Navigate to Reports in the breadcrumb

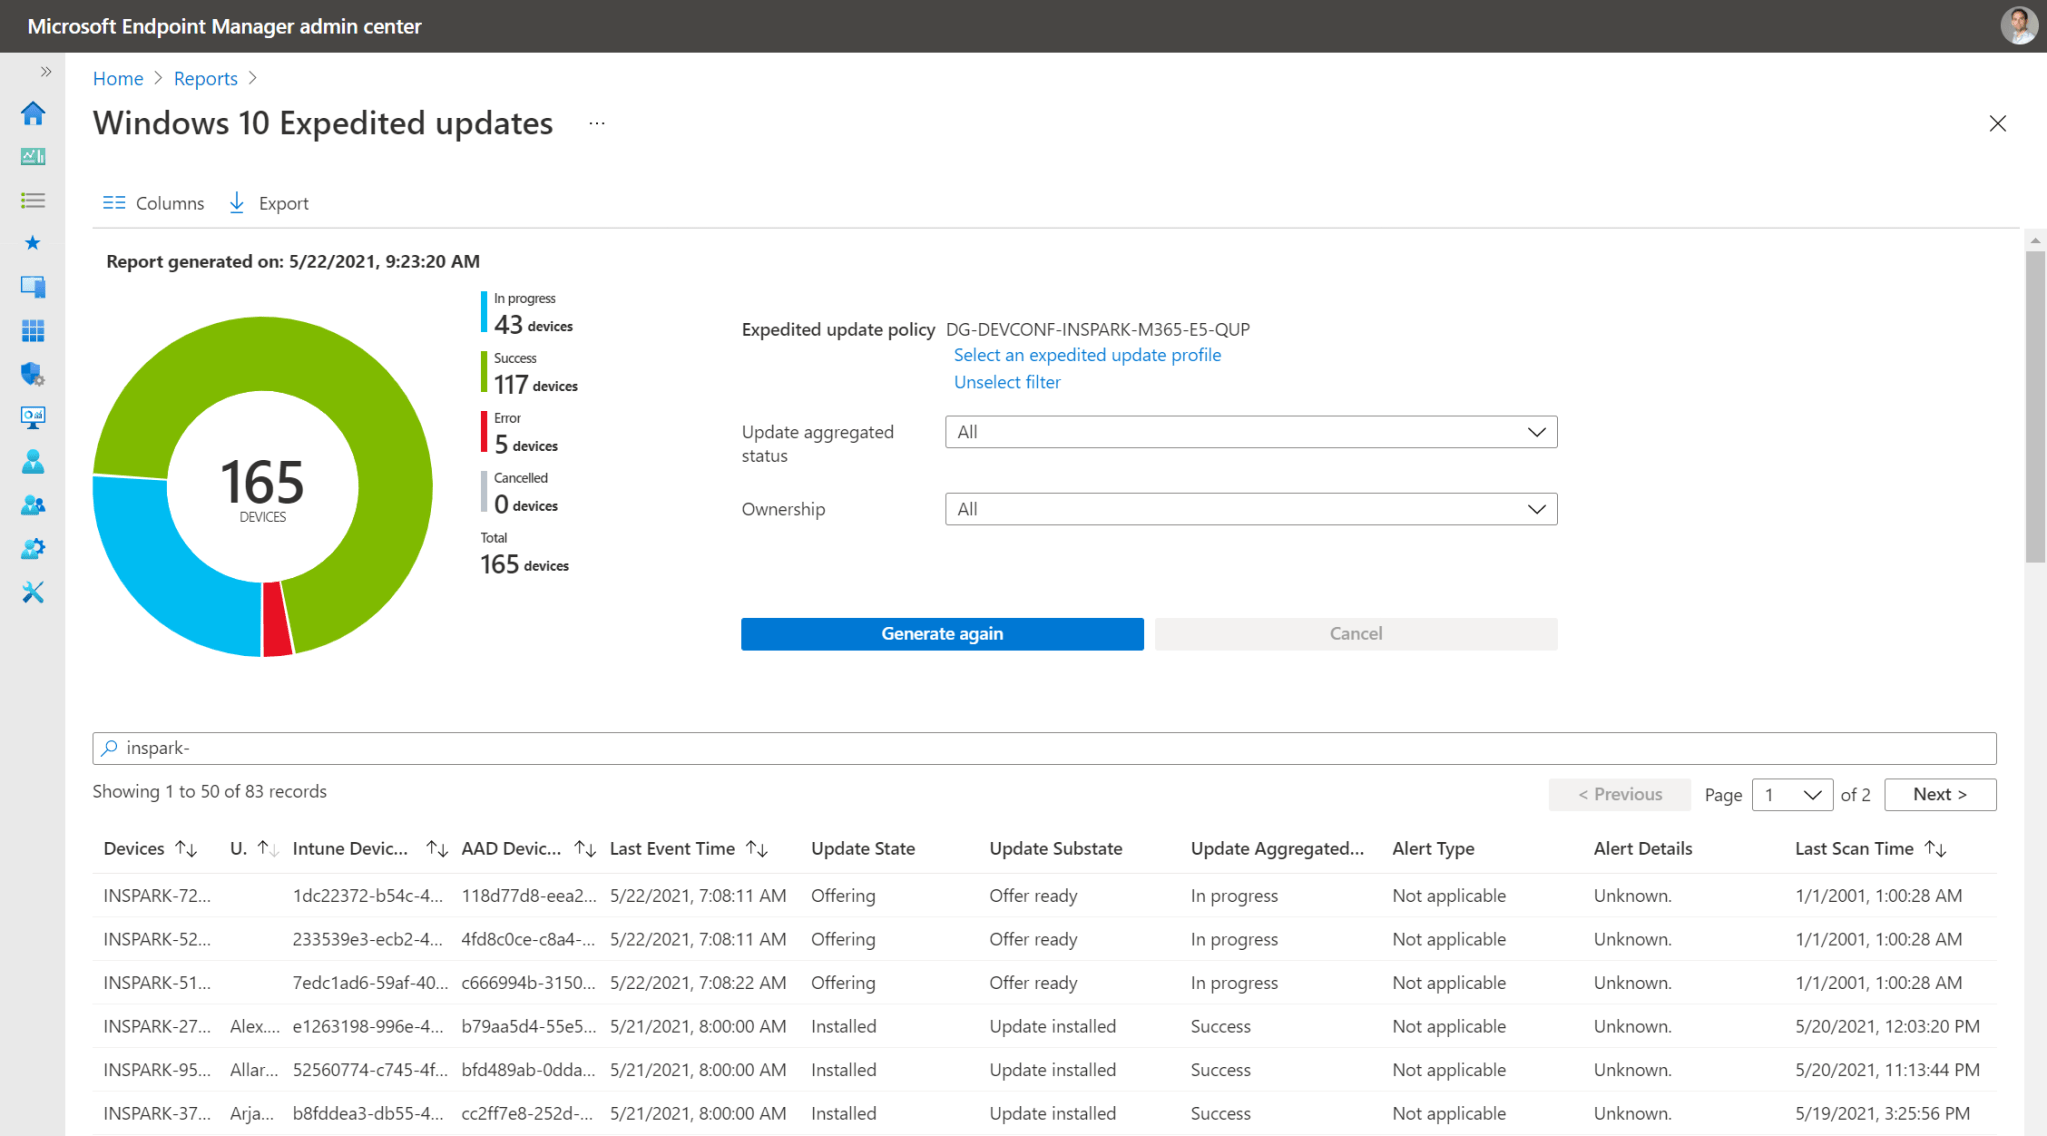(x=205, y=78)
